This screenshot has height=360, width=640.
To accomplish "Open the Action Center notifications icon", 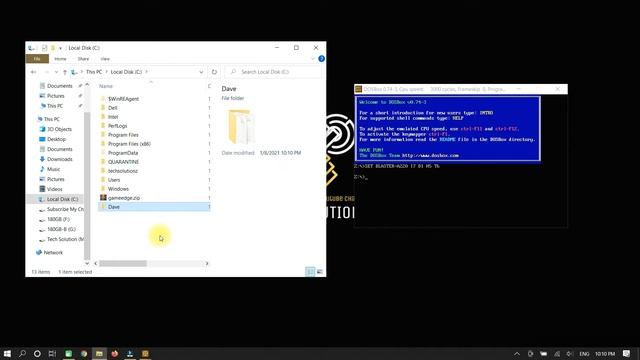I will (627, 353).
